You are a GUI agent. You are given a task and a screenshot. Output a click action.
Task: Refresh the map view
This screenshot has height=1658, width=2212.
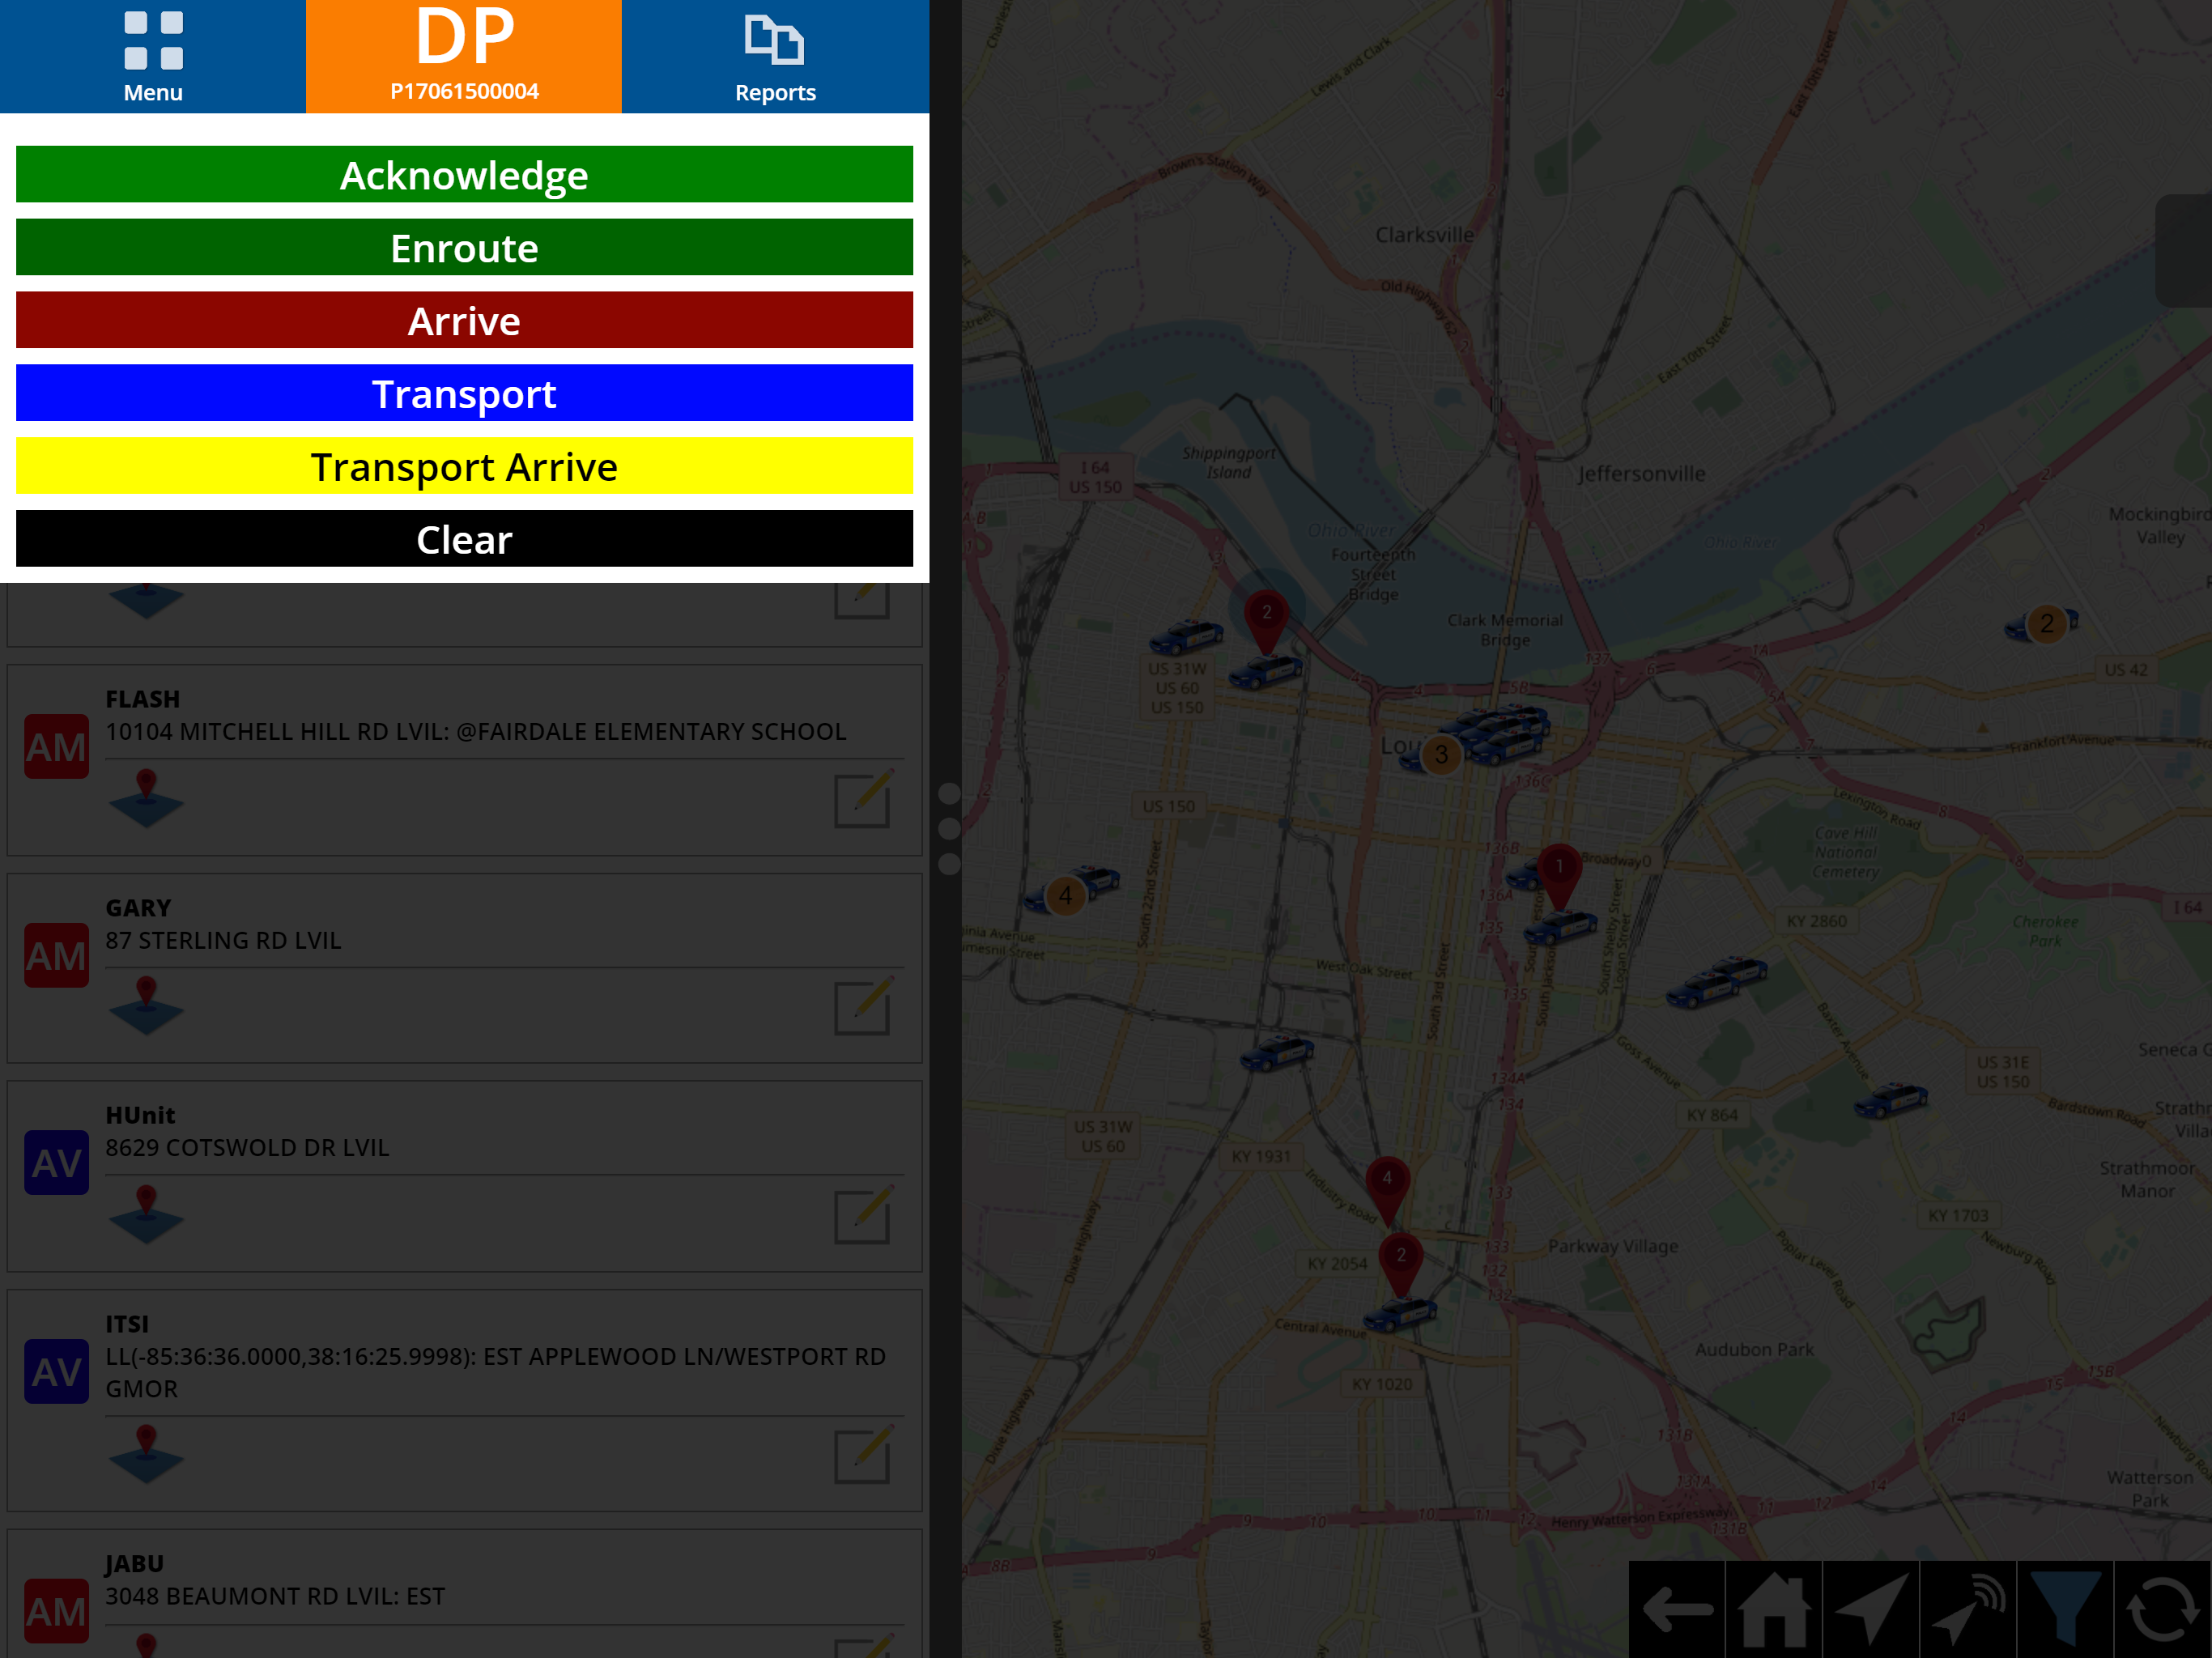[x=2162, y=1610]
